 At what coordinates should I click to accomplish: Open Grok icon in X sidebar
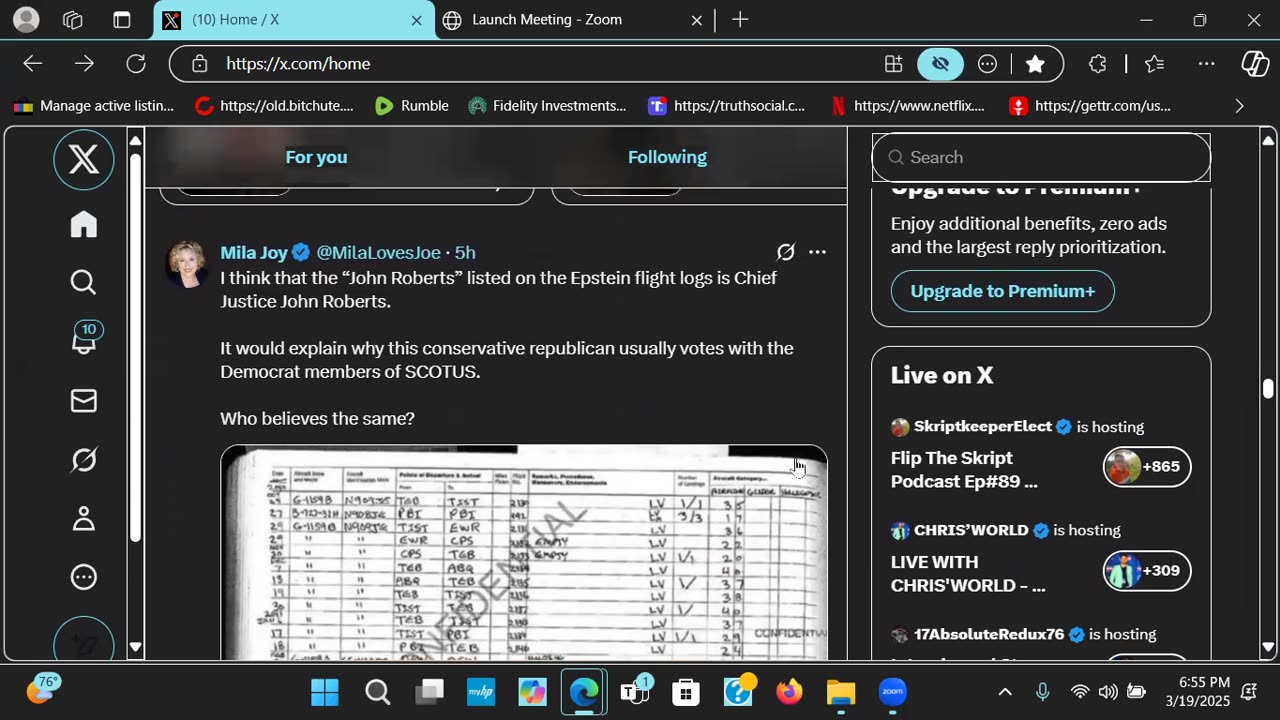click(84, 459)
